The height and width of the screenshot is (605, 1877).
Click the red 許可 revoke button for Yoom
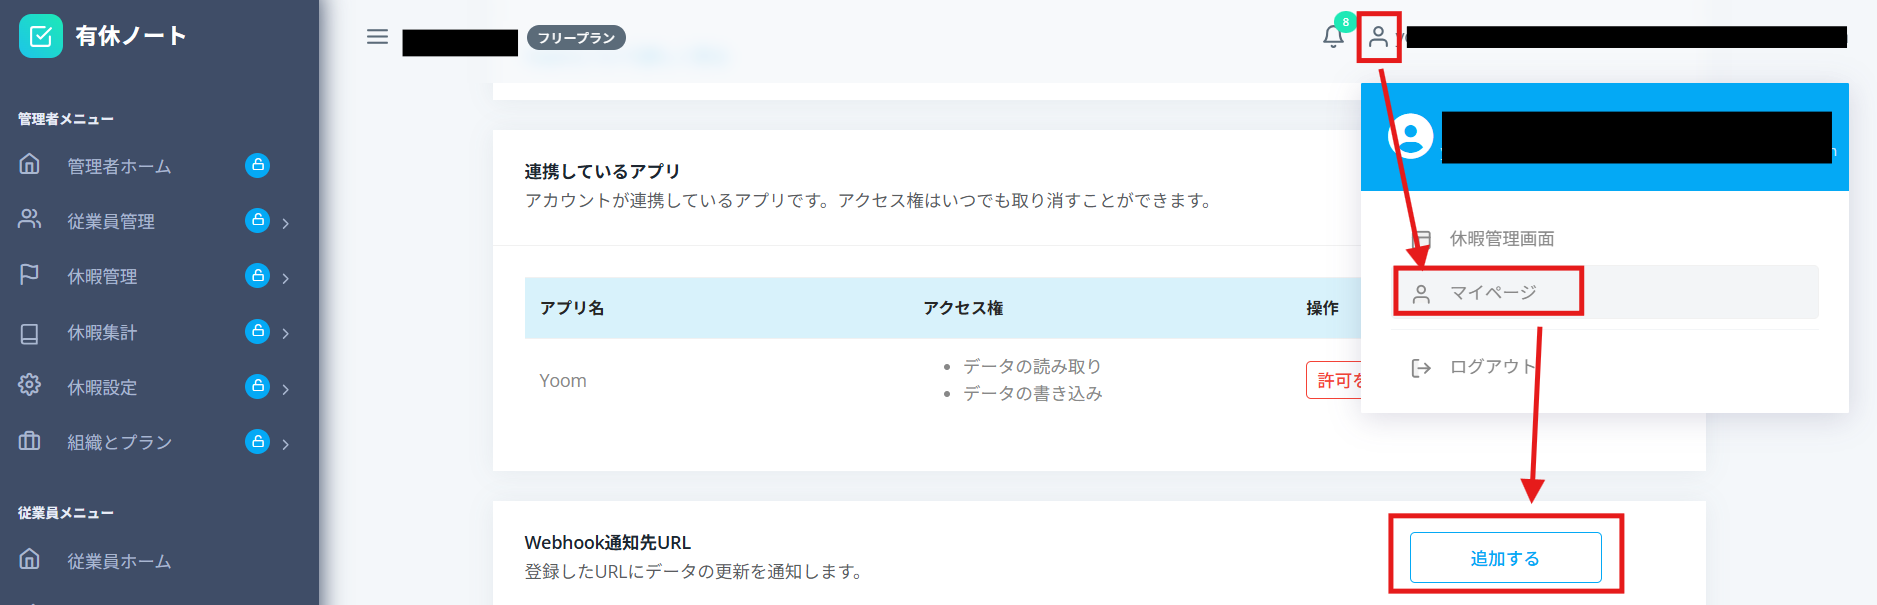(x=1334, y=380)
